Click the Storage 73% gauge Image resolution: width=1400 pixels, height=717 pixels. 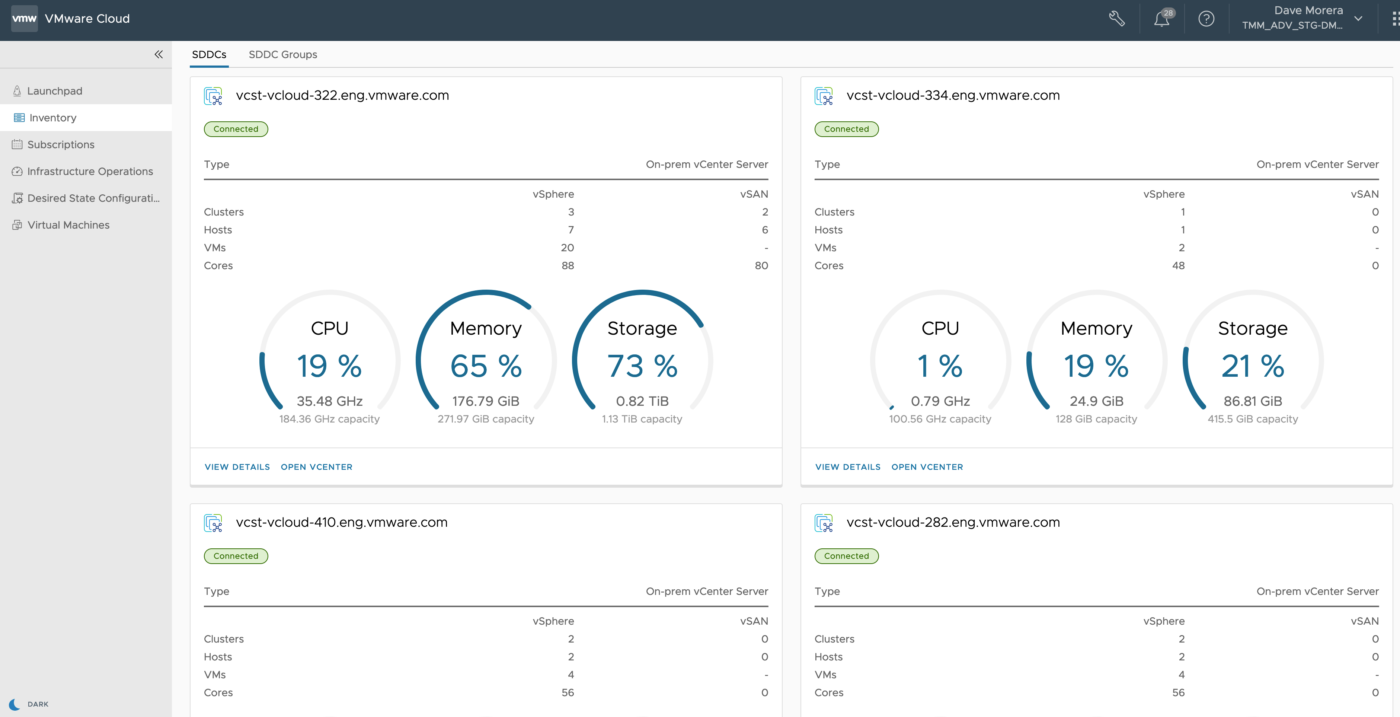click(642, 360)
